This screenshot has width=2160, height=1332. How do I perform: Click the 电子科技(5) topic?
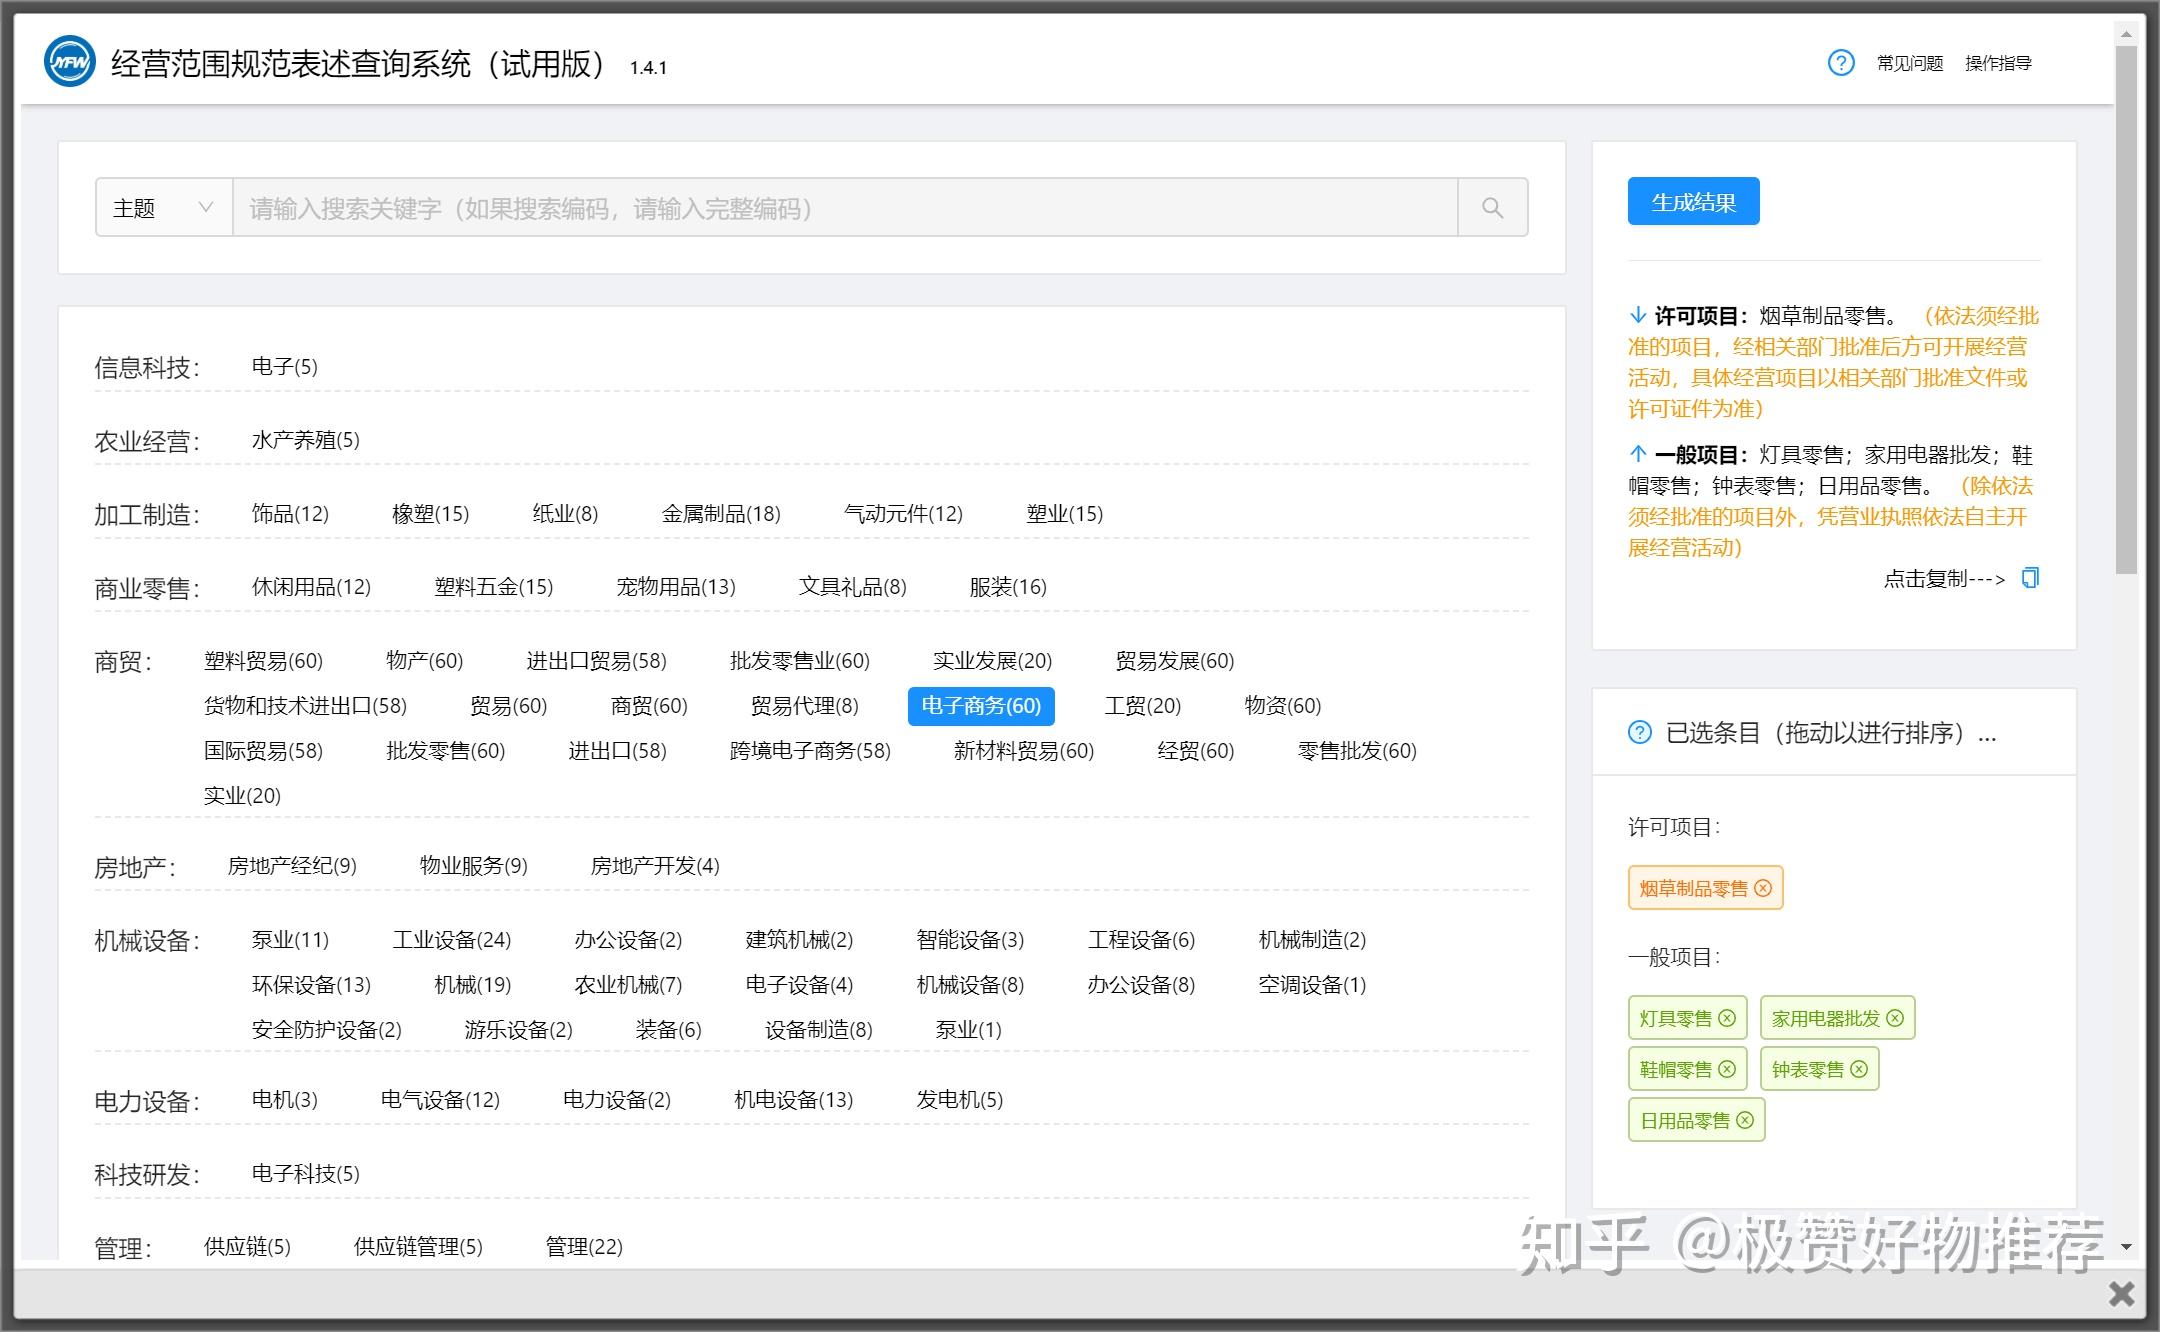[x=305, y=1174]
